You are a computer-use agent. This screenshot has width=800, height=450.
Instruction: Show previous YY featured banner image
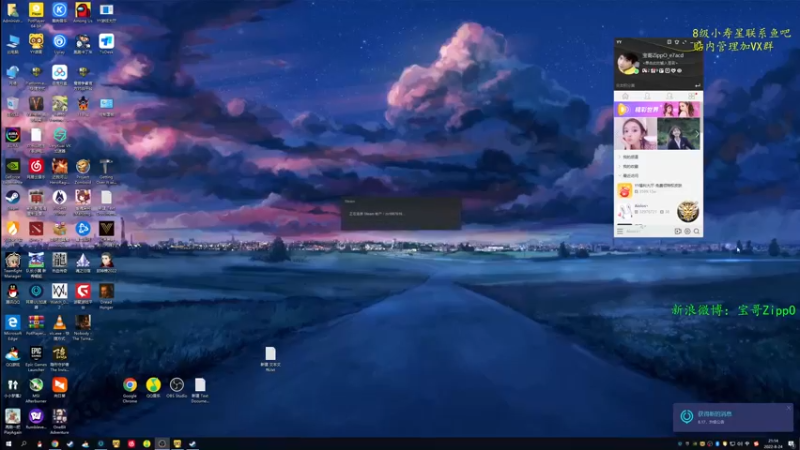point(618,134)
